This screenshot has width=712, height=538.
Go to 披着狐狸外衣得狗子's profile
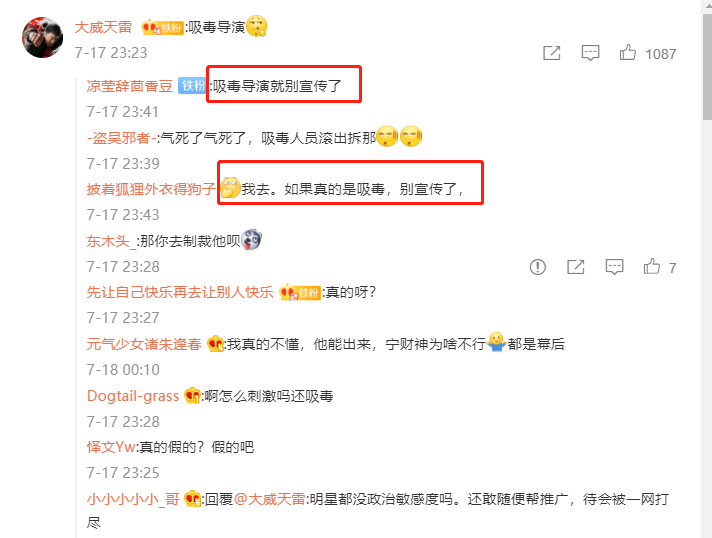pyautogui.click(x=151, y=189)
